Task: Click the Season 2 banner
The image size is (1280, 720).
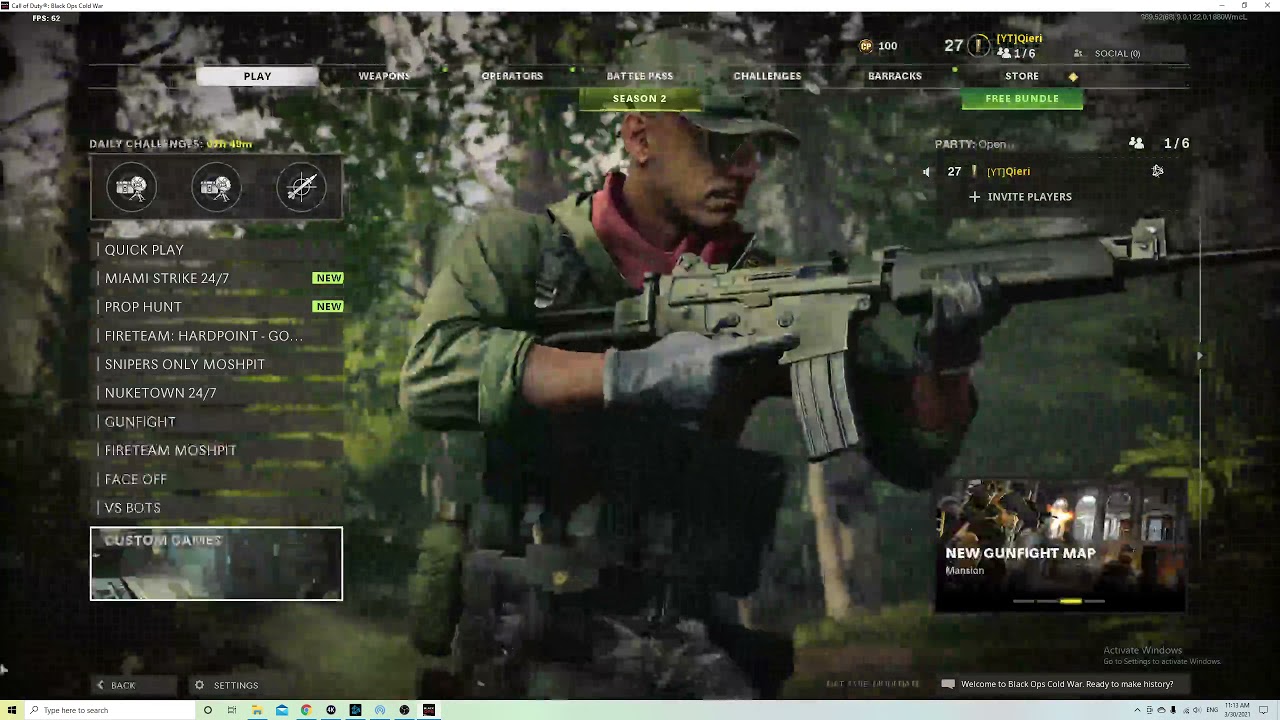Action: [640, 99]
